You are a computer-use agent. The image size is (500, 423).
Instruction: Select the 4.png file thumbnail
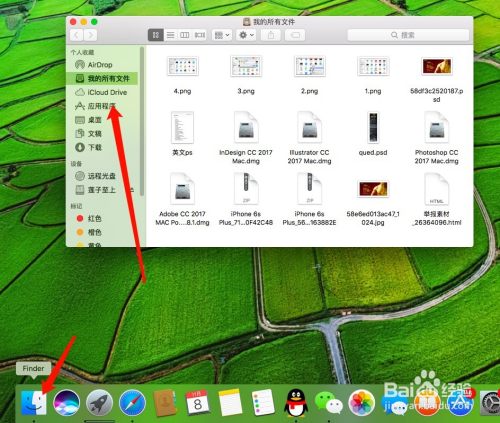[x=183, y=66]
